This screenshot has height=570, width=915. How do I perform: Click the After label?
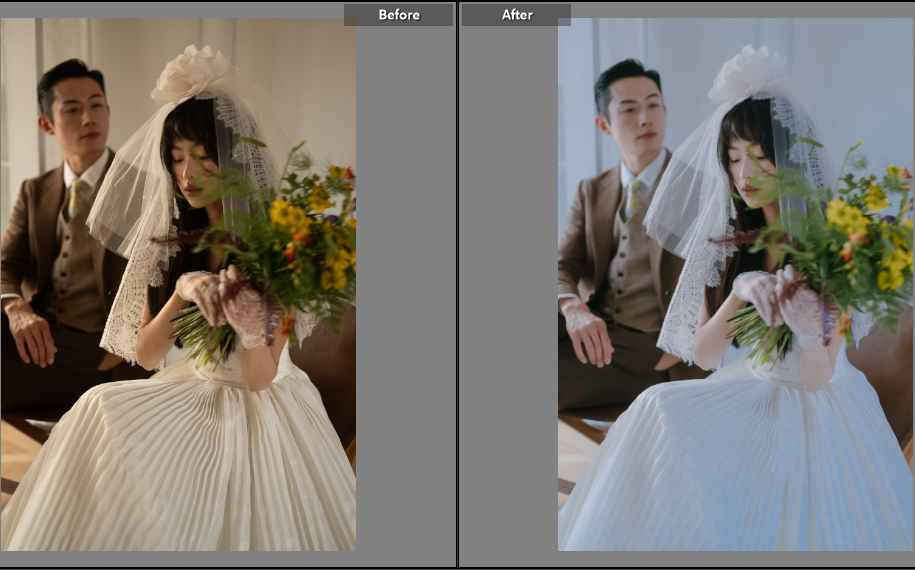tap(516, 15)
